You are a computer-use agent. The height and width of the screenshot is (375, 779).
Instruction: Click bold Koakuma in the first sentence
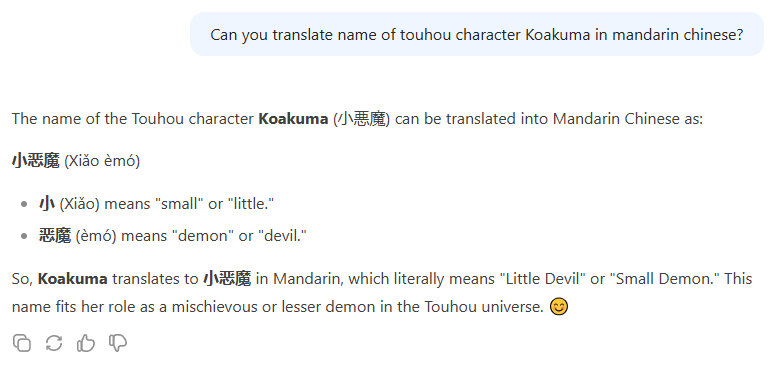point(293,119)
